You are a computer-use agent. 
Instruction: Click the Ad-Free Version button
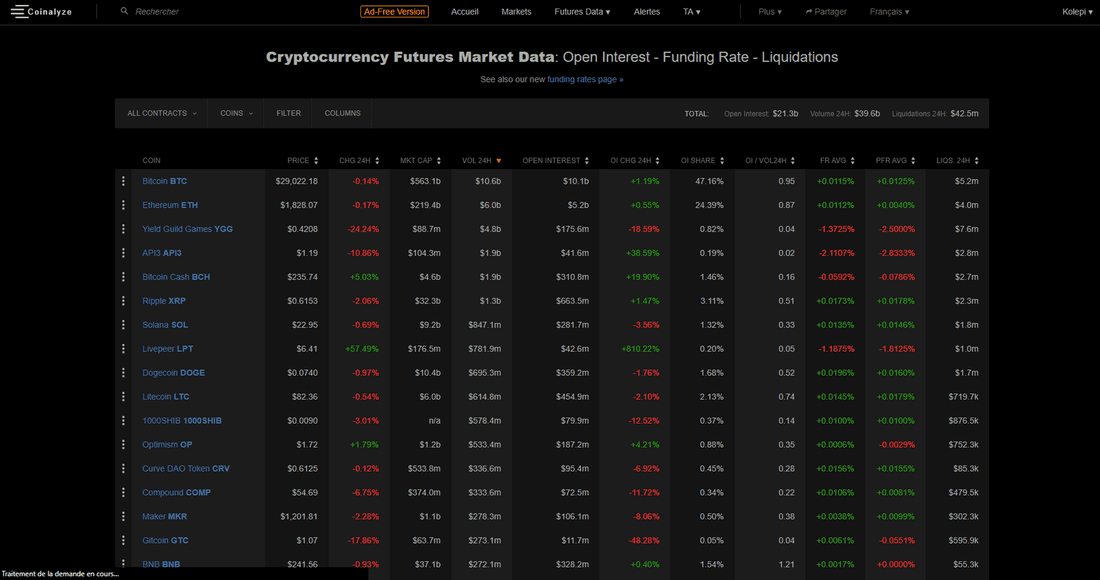pyautogui.click(x=394, y=12)
